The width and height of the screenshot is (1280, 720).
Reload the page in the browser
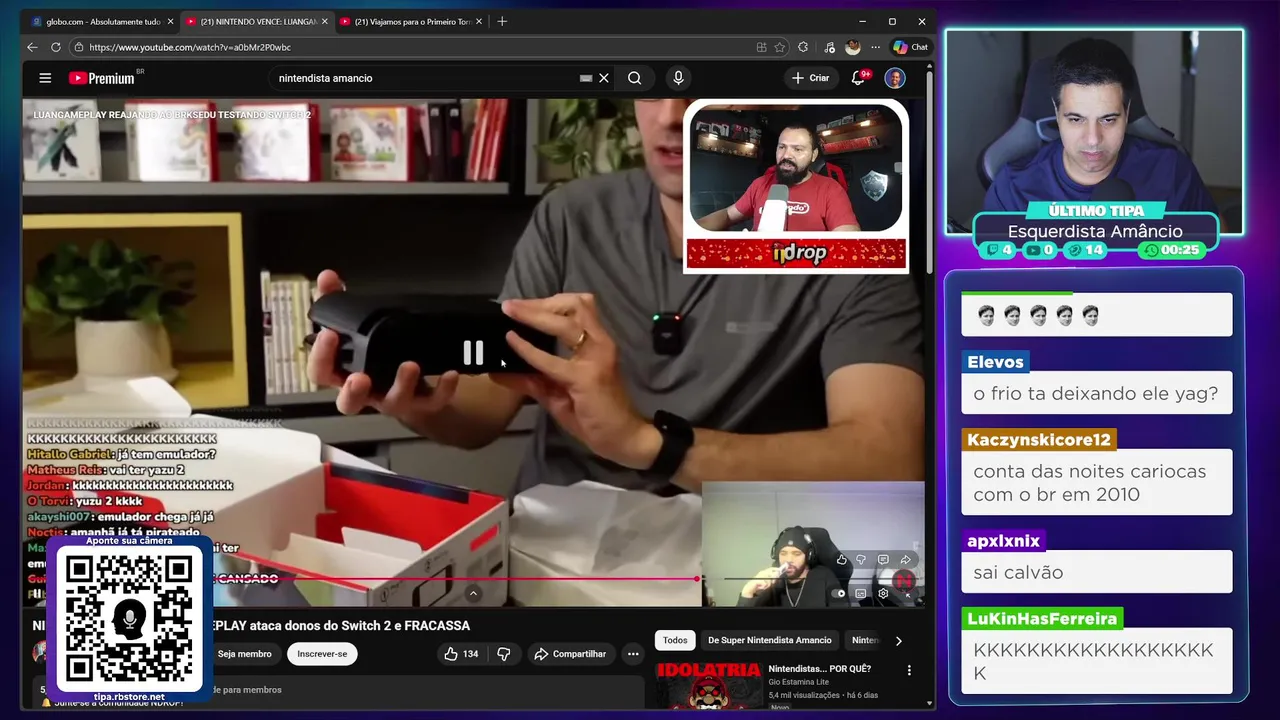(x=56, y=47)
